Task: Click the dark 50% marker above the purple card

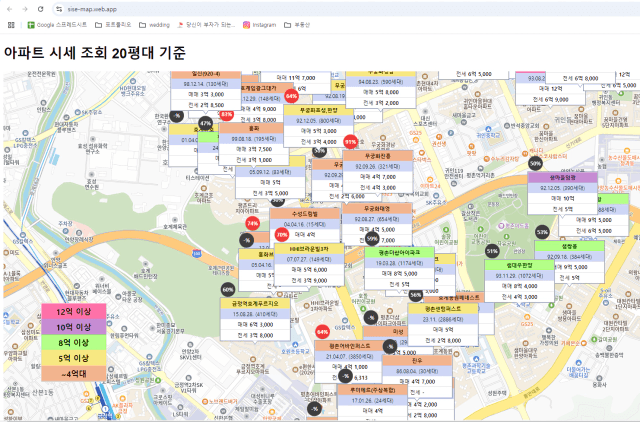Action: click(x=535, y=164)
